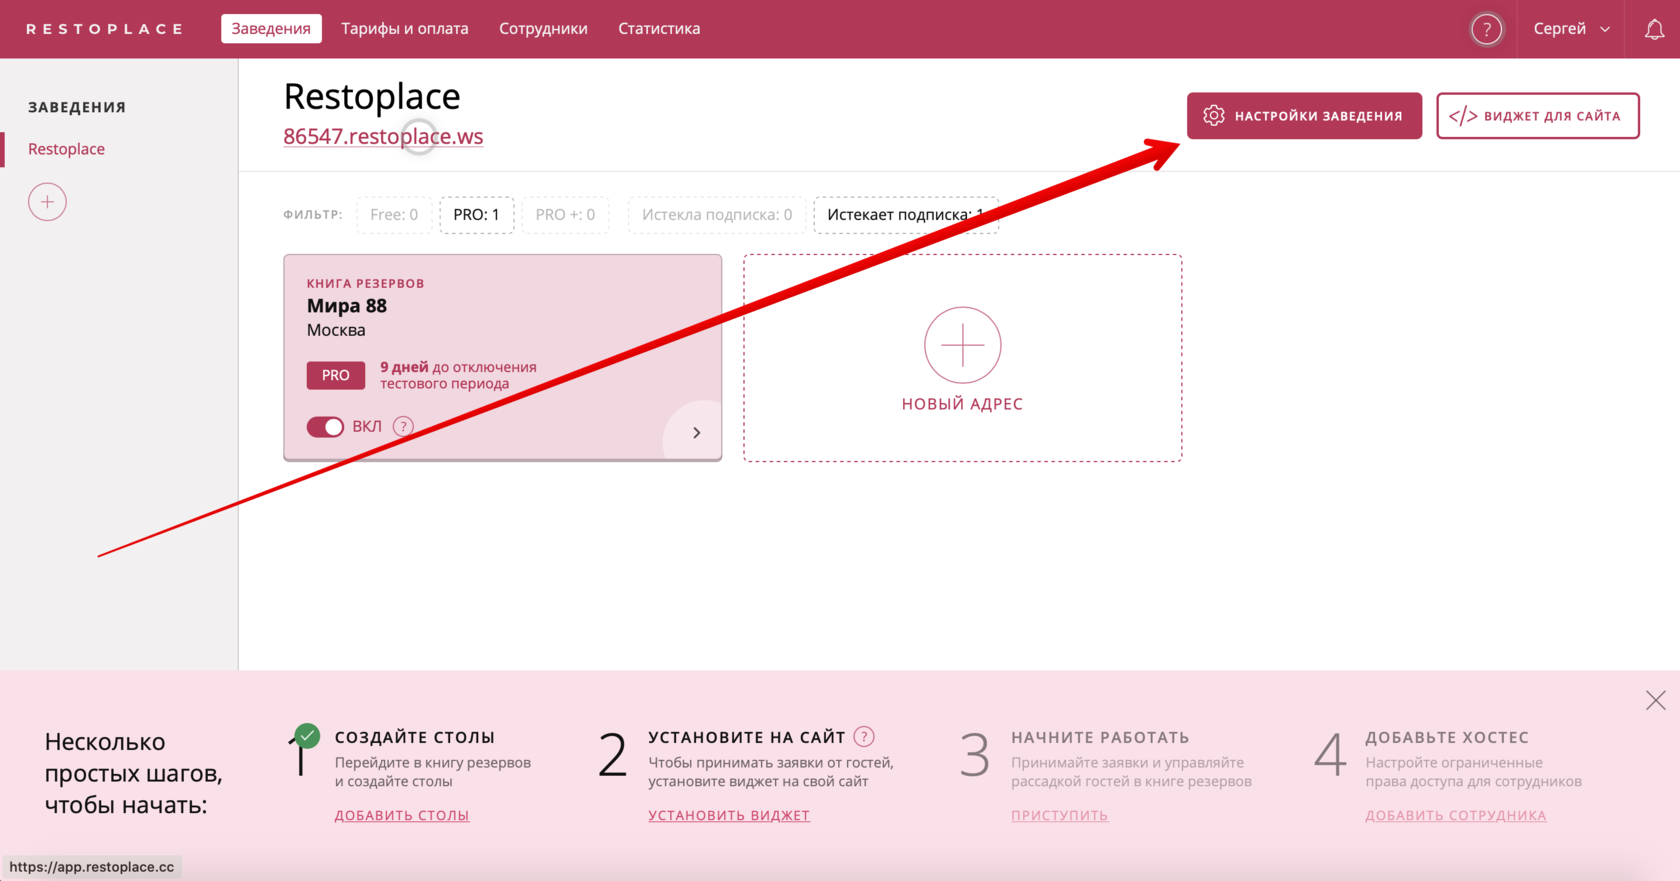Viewport: 1680px width, 881px height.
Task: Select Restoplace in the sidebar
Action: point(66,149)
